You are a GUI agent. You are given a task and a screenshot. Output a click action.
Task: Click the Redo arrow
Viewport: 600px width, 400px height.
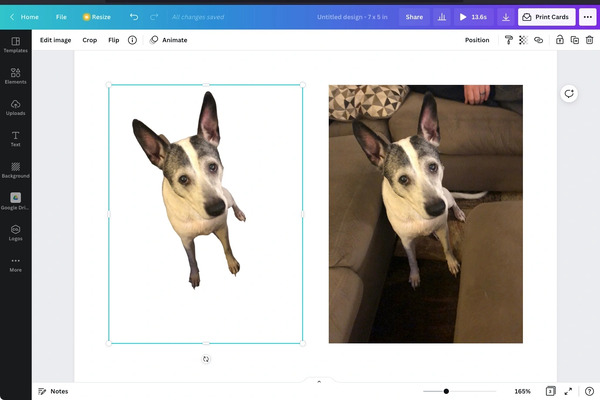[154, 17]
